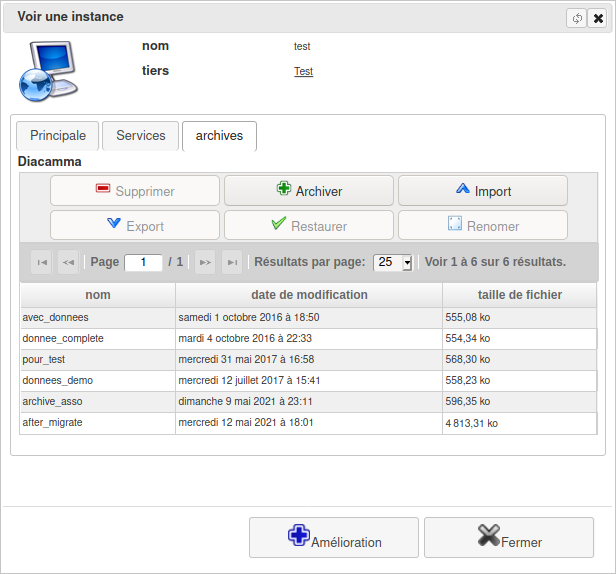Go to the first page of results
616x574 pixels.
tap(42, 262)
